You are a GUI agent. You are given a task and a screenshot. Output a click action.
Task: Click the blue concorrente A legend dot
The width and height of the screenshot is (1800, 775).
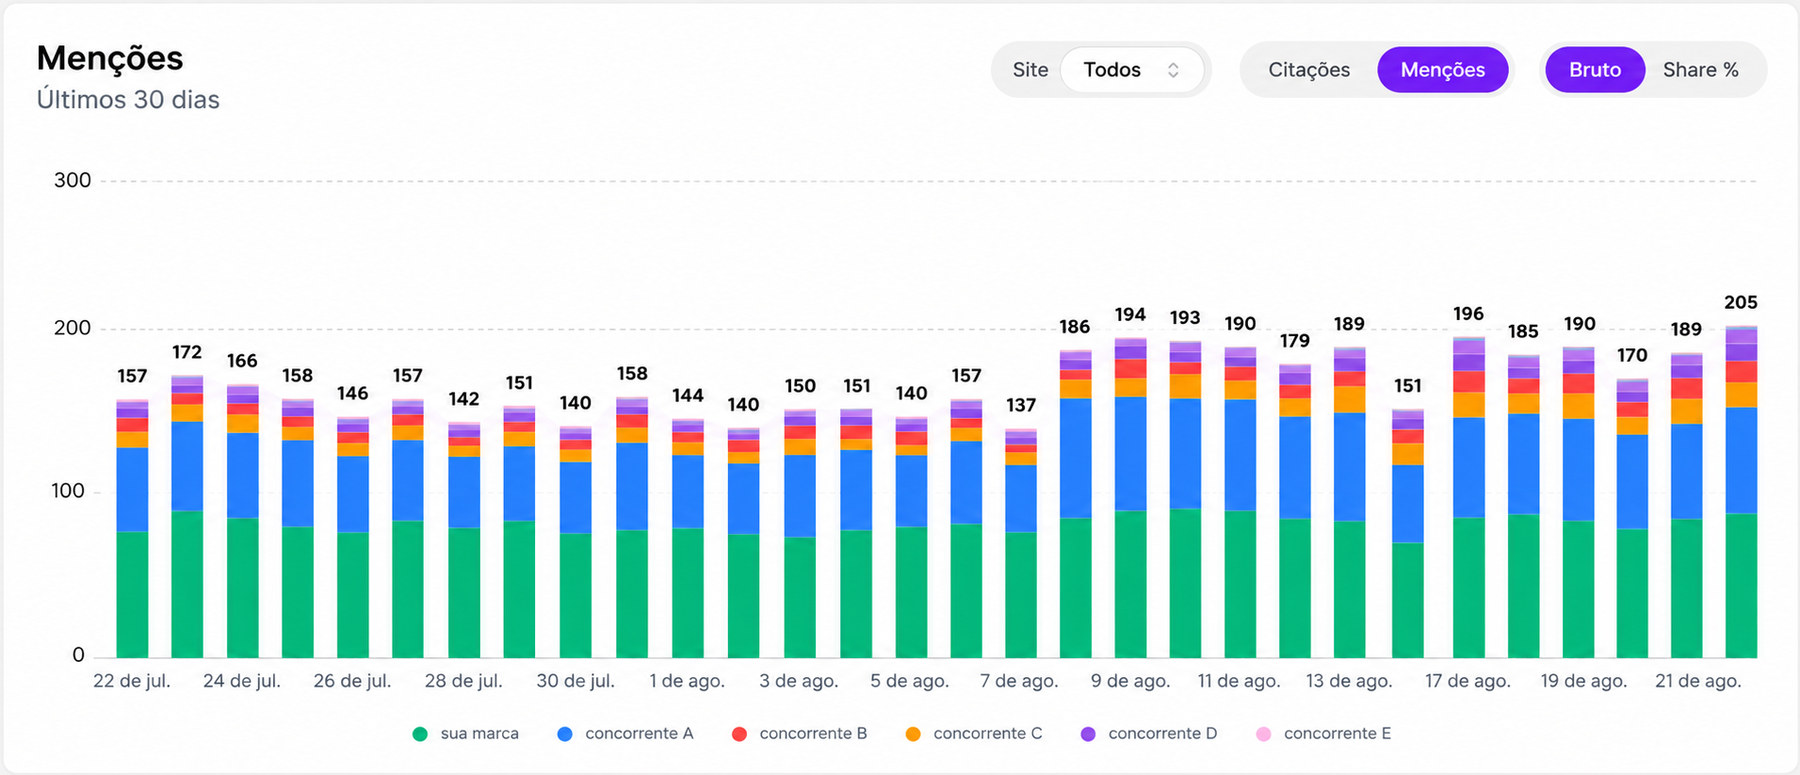[x=565, y=734]
